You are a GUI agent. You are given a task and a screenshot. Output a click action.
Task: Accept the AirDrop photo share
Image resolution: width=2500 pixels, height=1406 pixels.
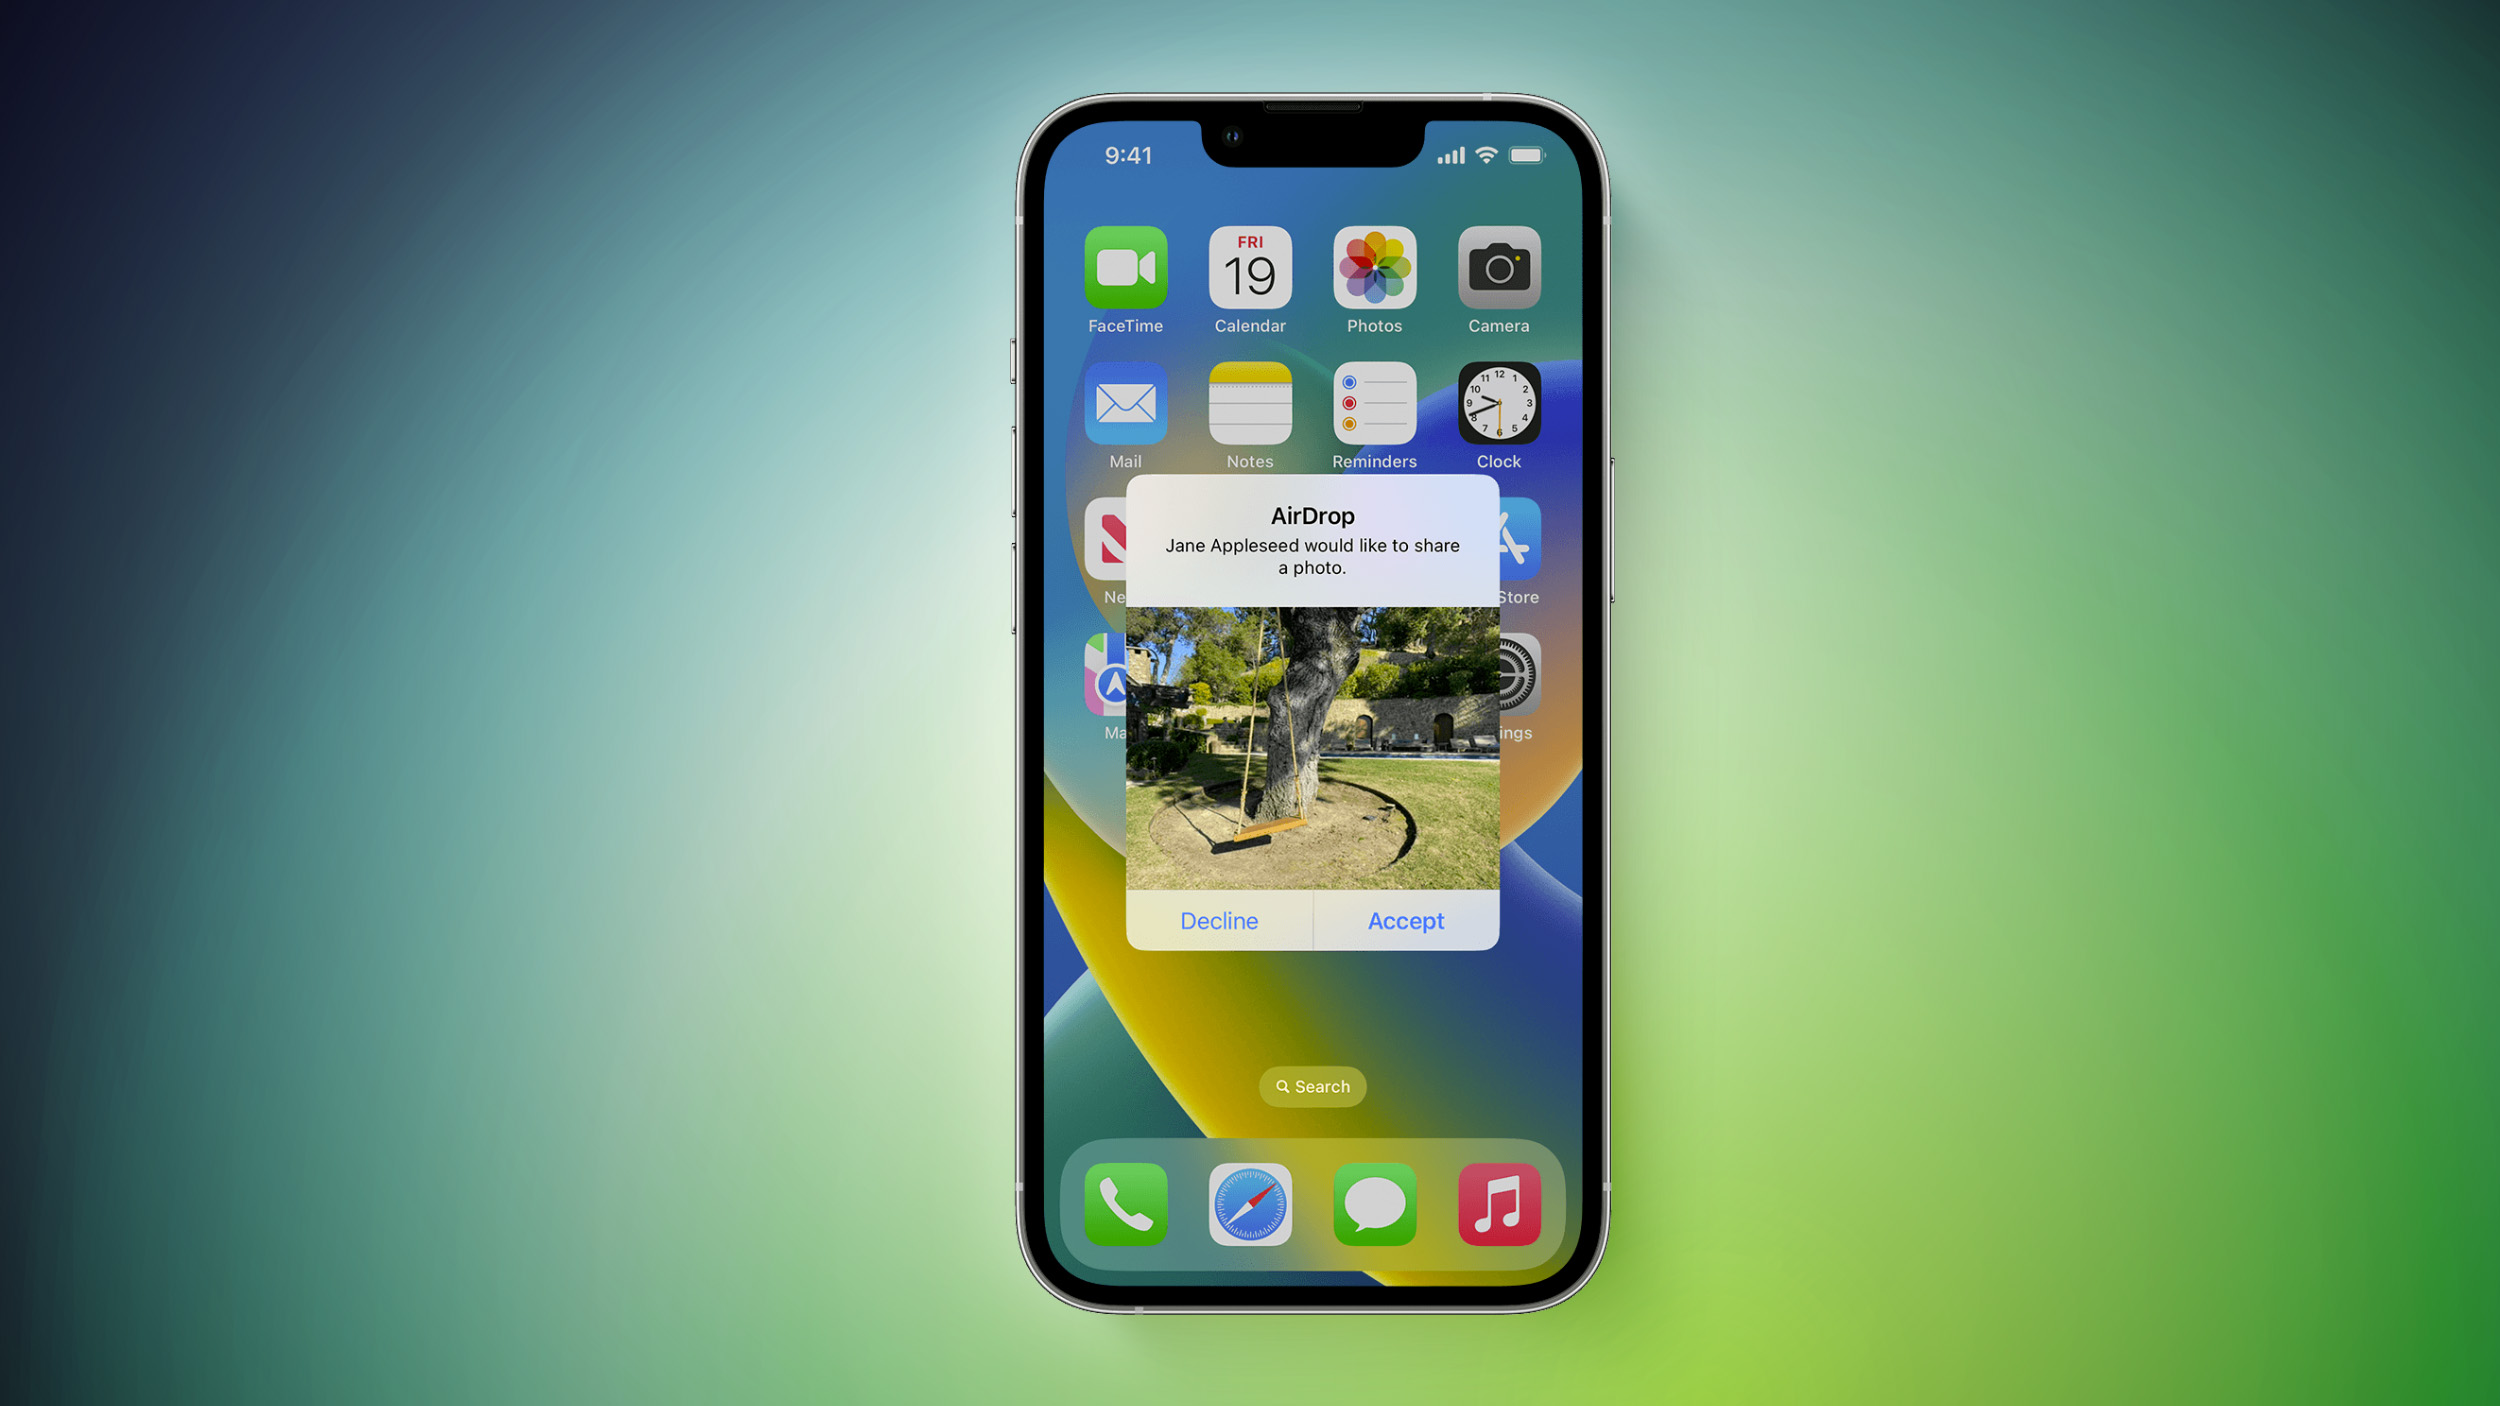1405,920
